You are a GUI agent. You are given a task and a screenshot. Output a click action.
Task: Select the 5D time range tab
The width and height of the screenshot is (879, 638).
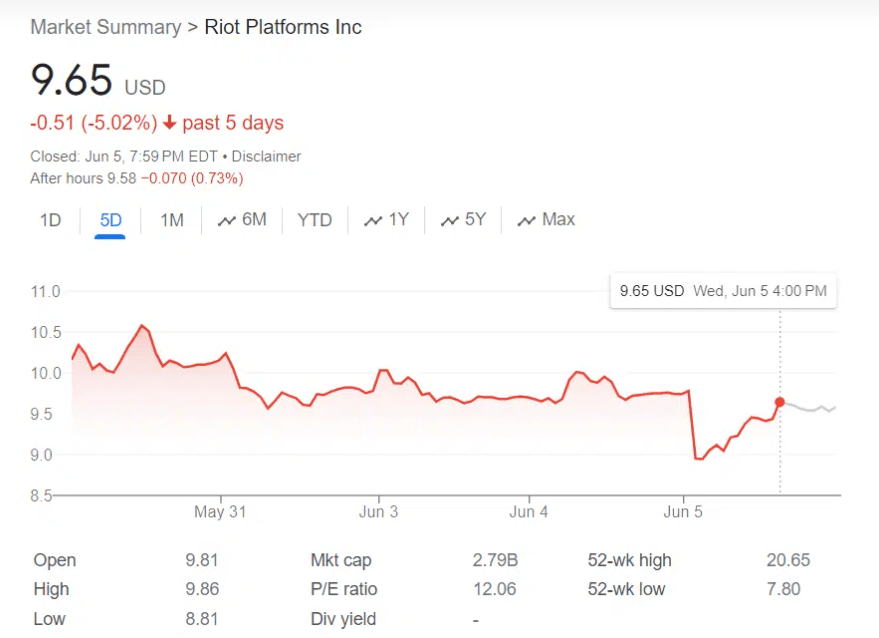pyautogui.click(x=110, y=220)
